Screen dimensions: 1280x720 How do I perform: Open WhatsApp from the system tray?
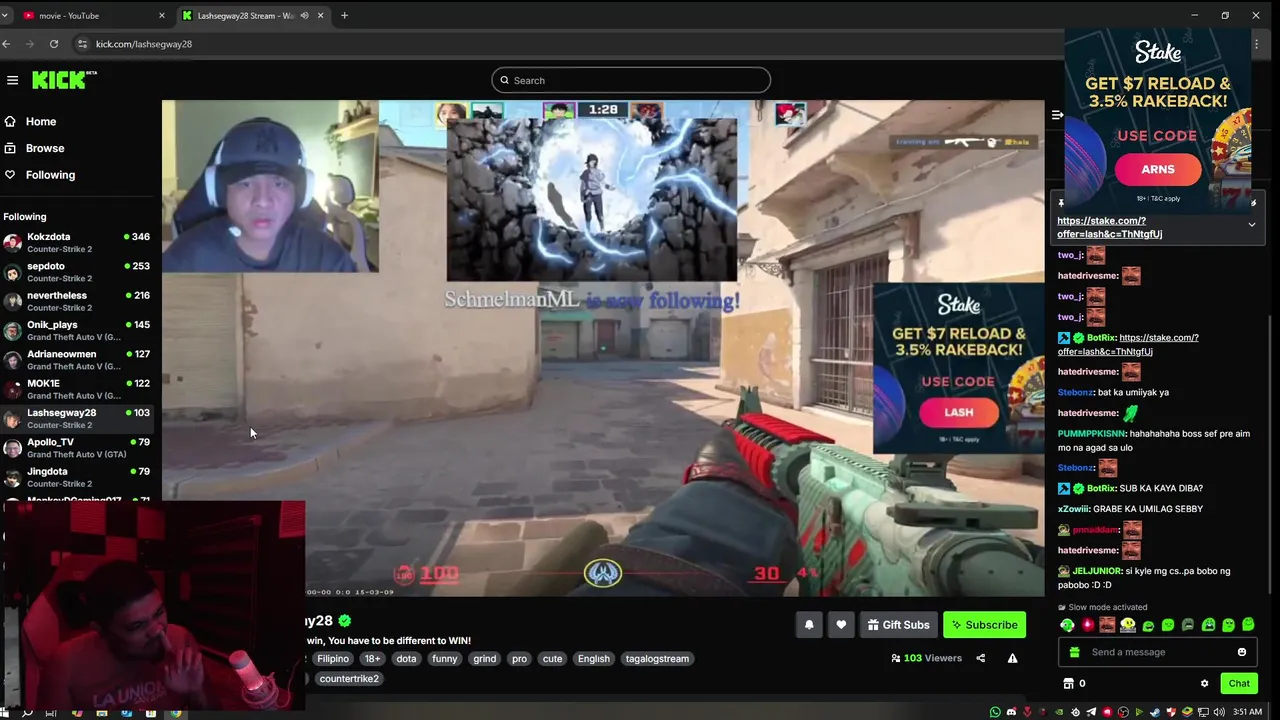click(x=995, y=712)
